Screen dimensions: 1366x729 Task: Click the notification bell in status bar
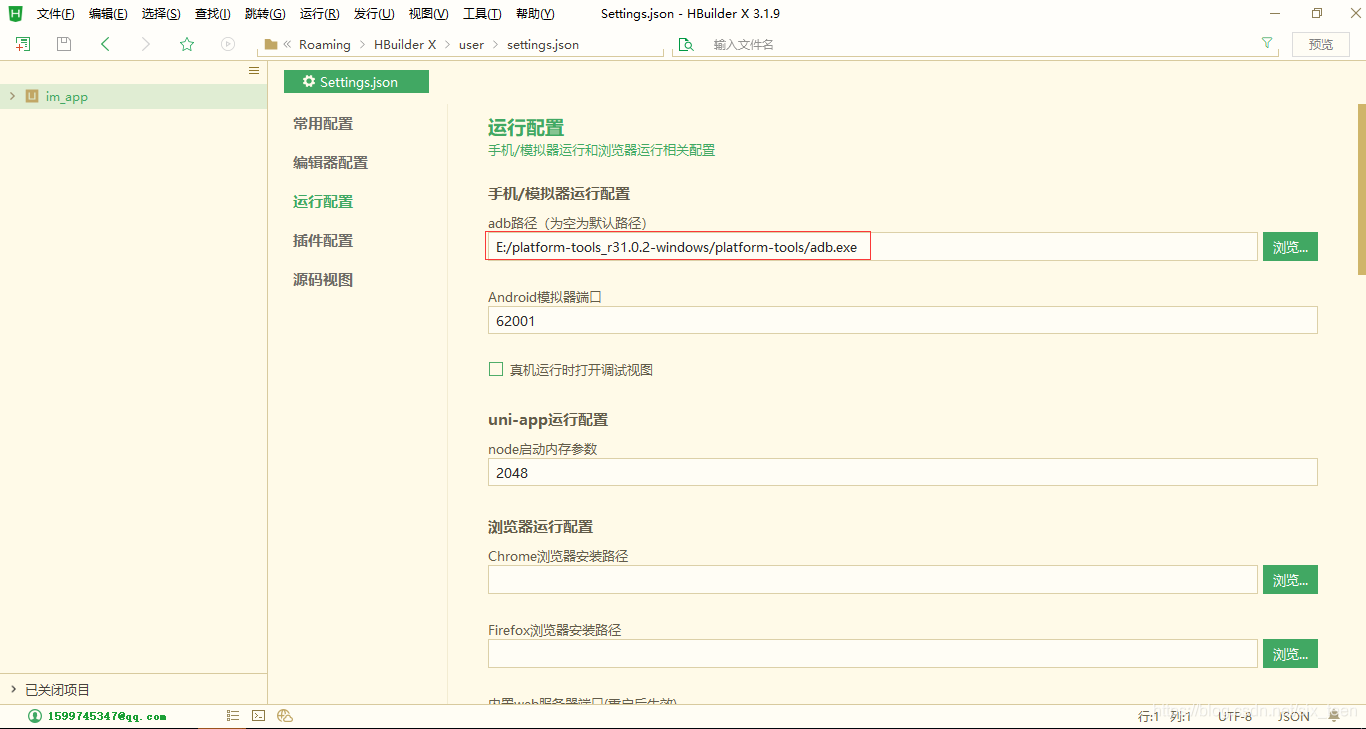pyautogui.click(x=1334, y=716)
